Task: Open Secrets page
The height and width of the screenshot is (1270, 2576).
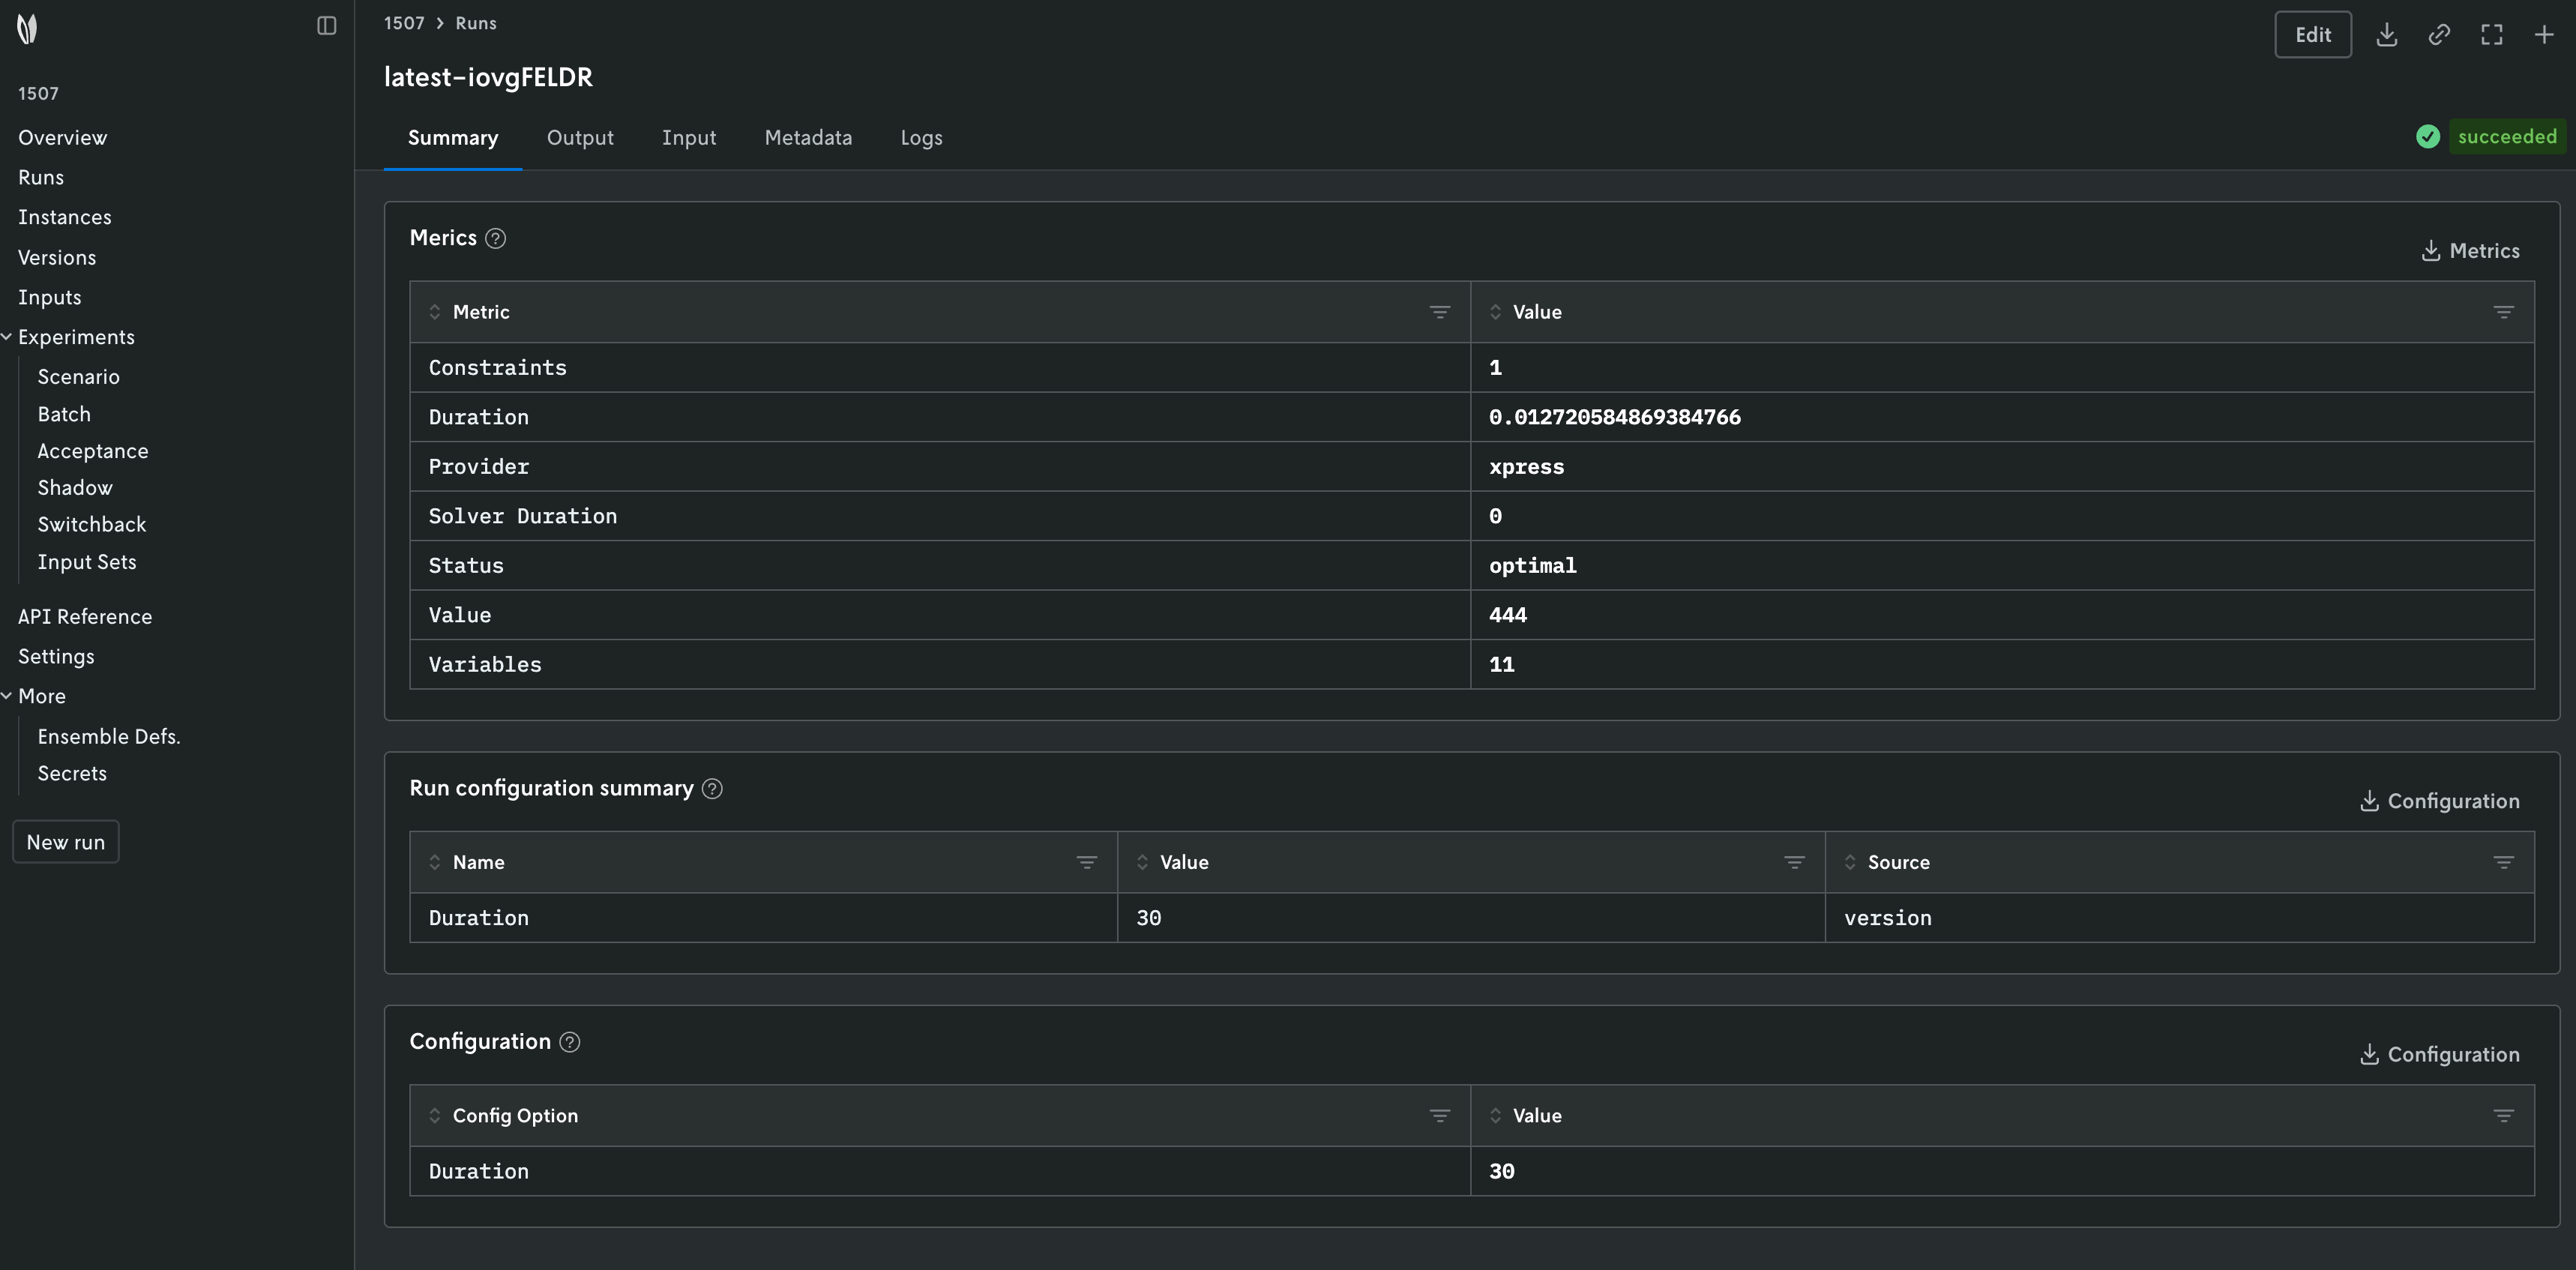Action: (x=72, y=774)
